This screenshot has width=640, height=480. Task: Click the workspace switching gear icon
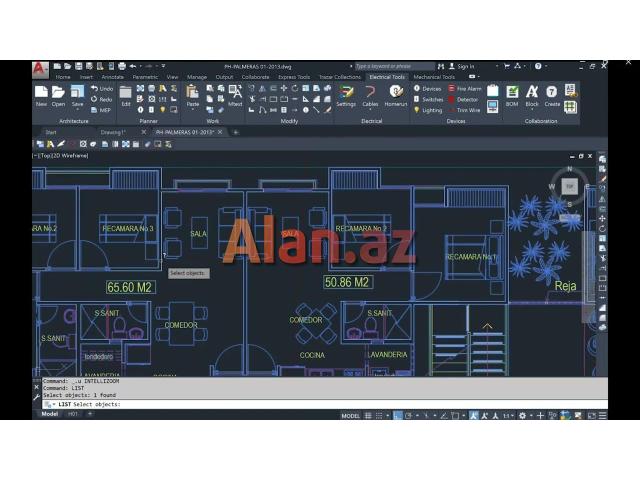pyautogui.click(x=522, y=416)
